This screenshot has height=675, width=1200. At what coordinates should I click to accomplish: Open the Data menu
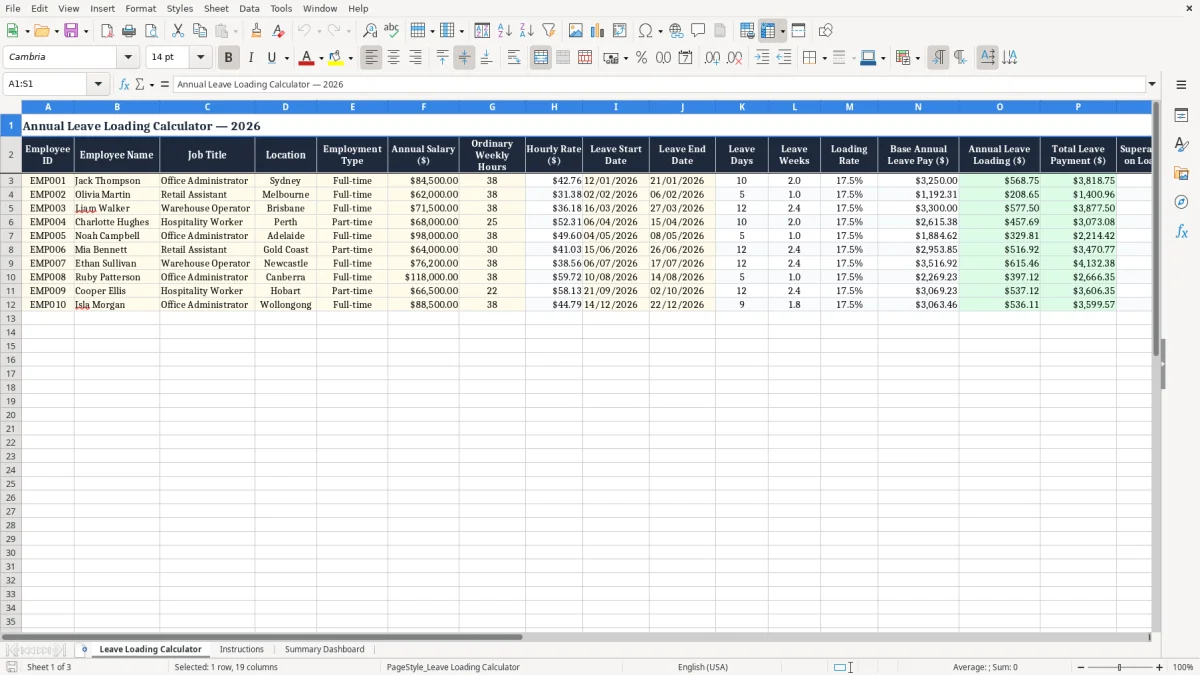249,8
